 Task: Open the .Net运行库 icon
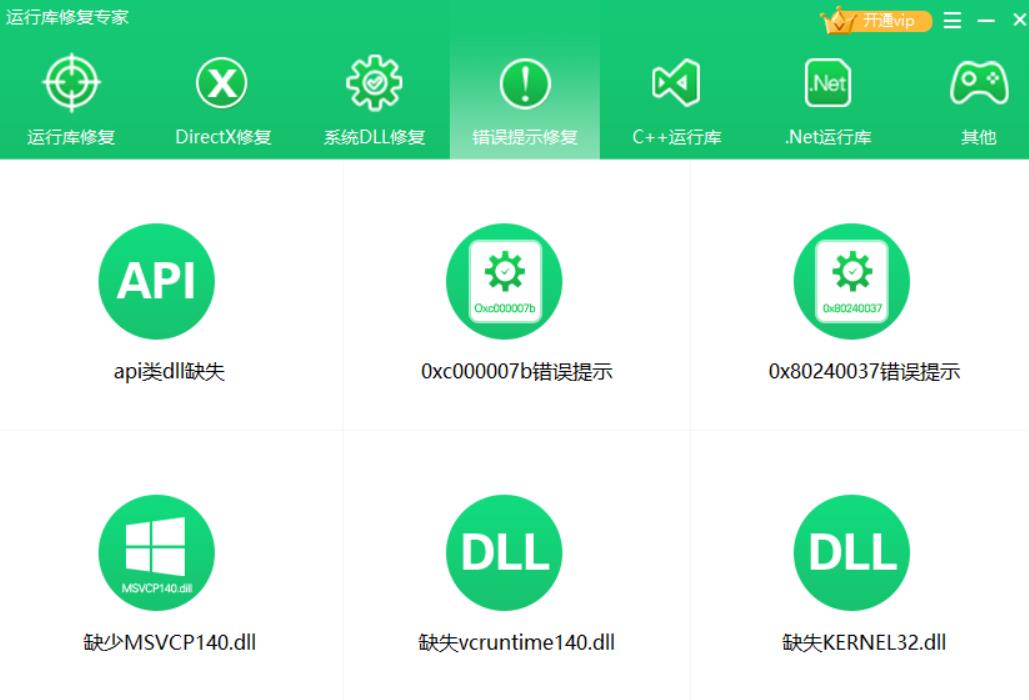click(828, 83)
